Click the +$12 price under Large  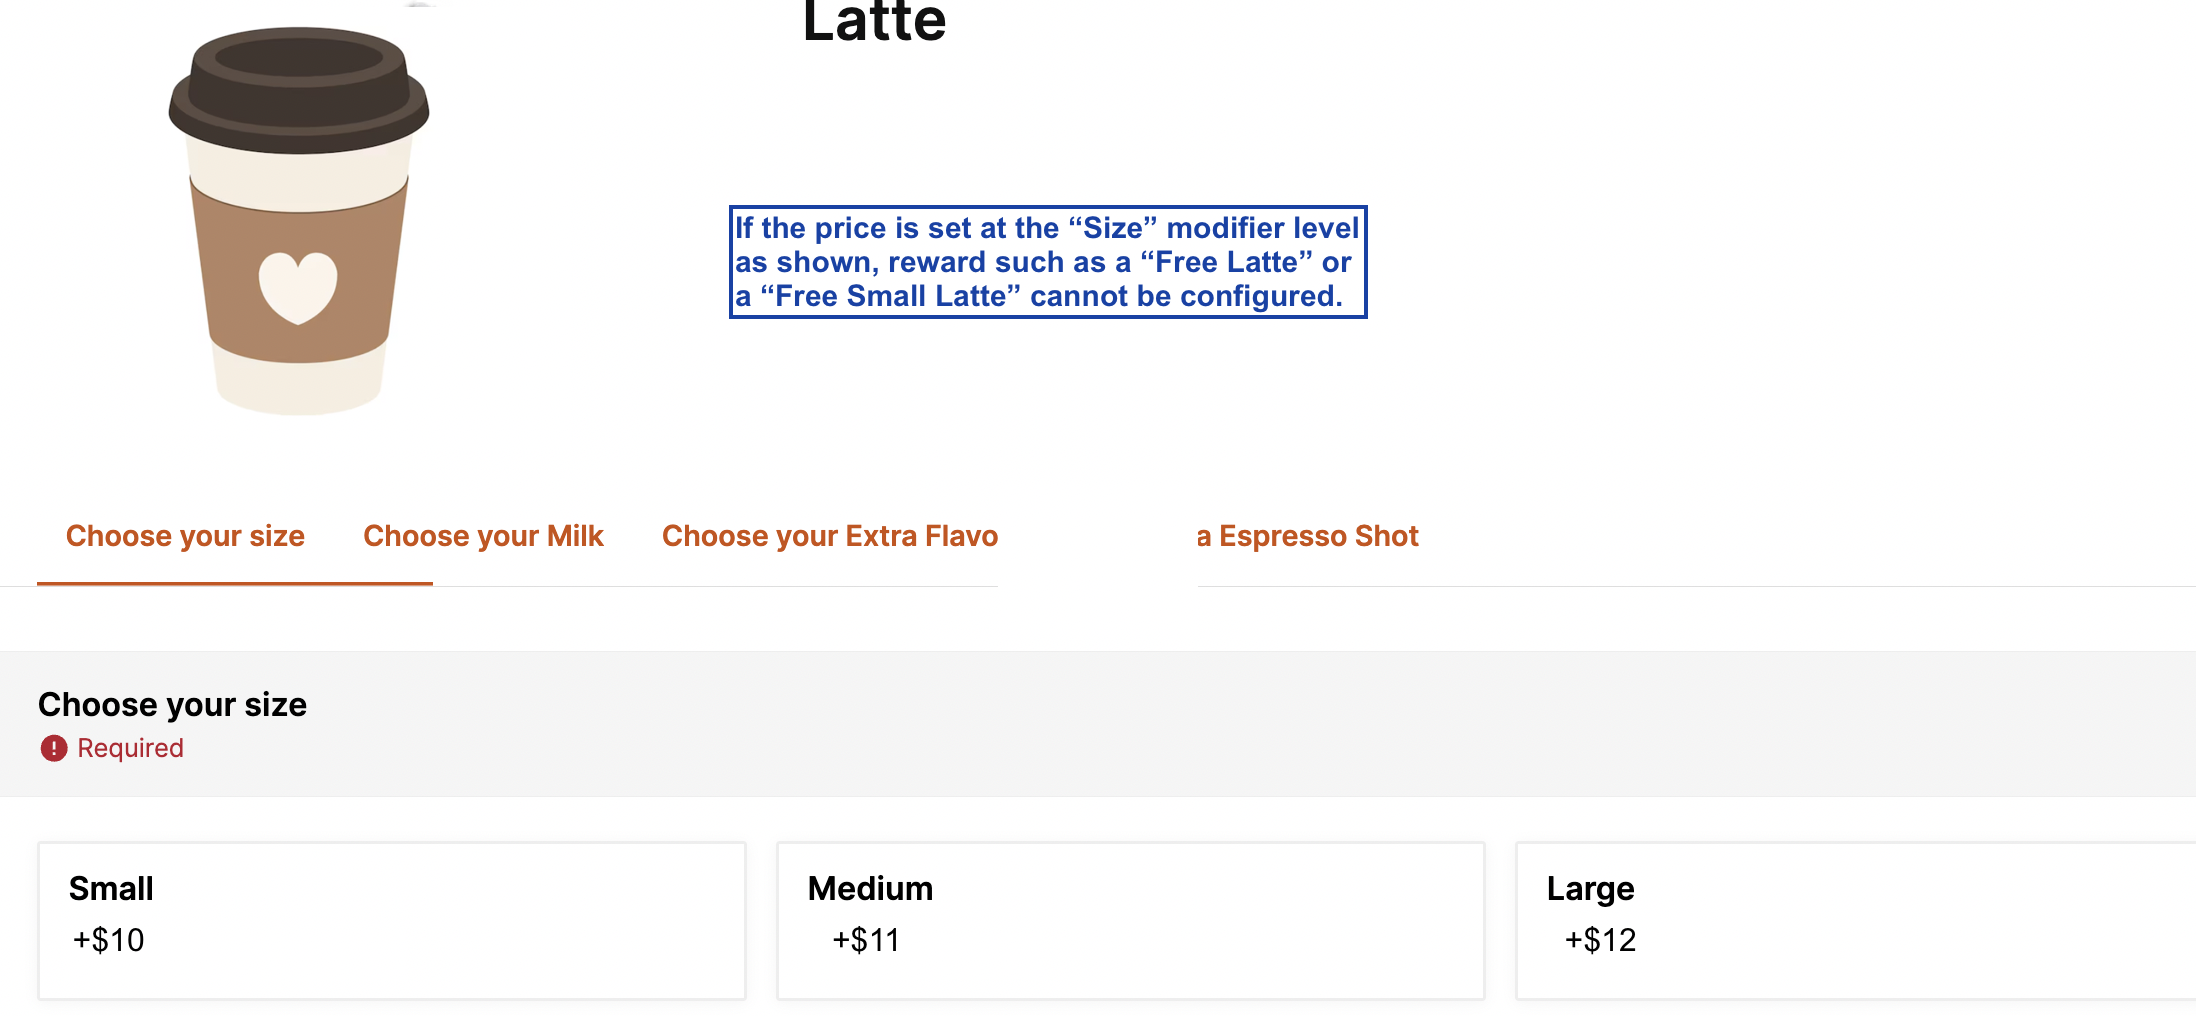(1600, 940)
